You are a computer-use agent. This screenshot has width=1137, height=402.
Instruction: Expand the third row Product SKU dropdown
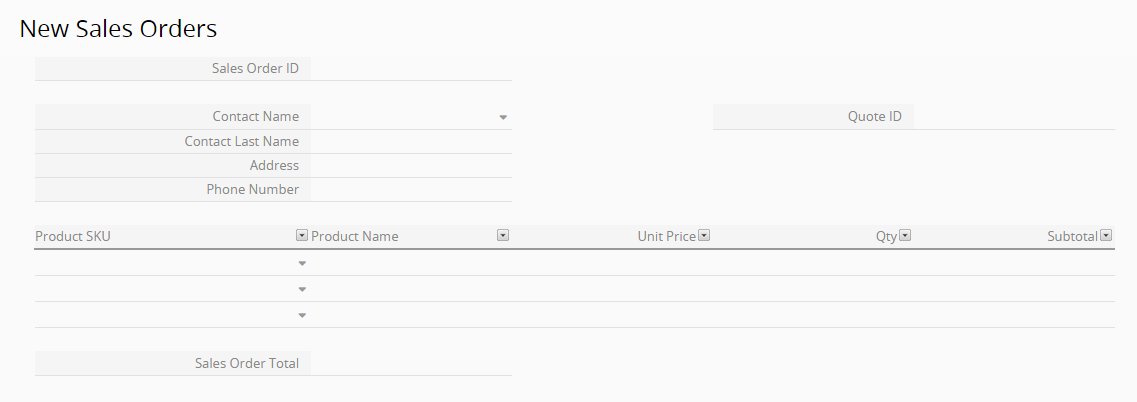pos(302,316)
